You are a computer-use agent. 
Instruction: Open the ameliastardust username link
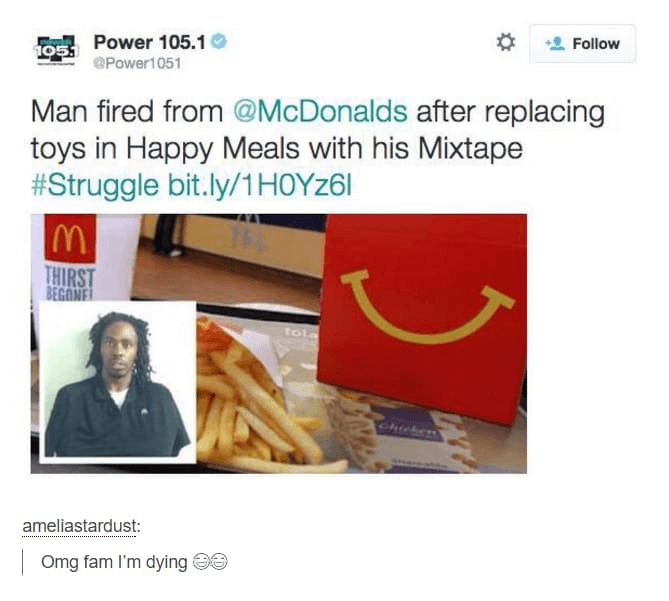(79, 526)
